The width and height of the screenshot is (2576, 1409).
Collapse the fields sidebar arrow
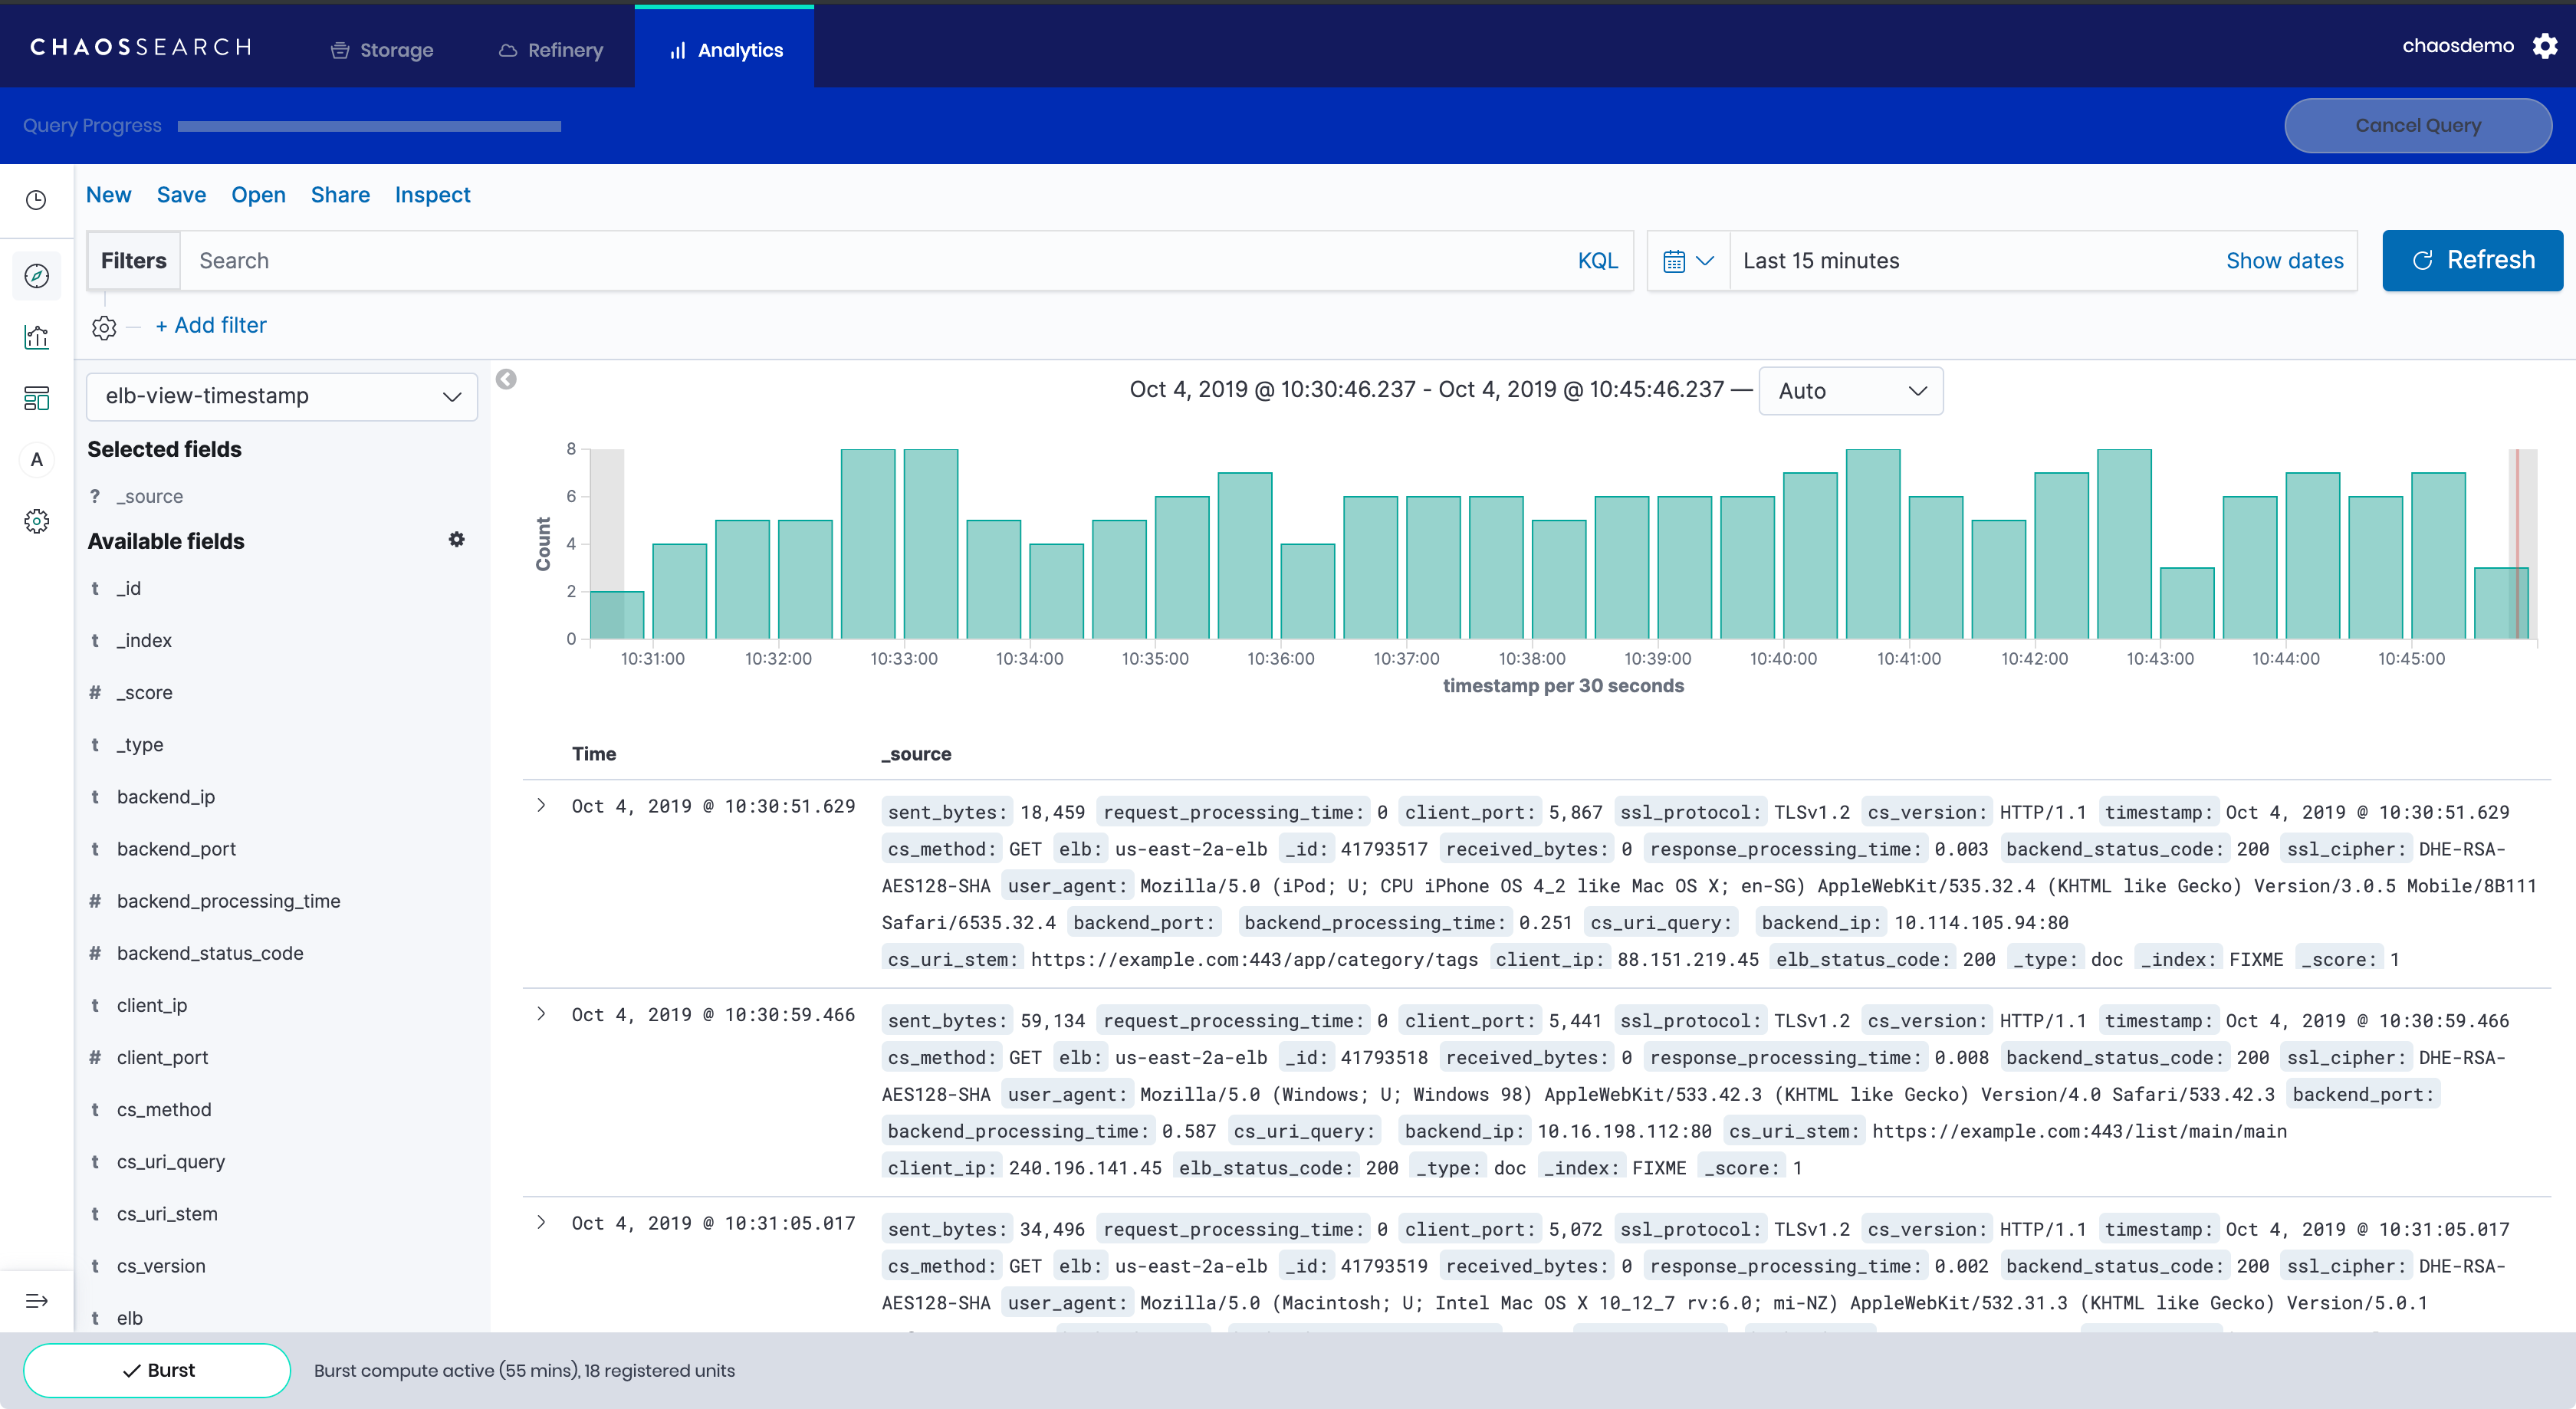[506, 379]
